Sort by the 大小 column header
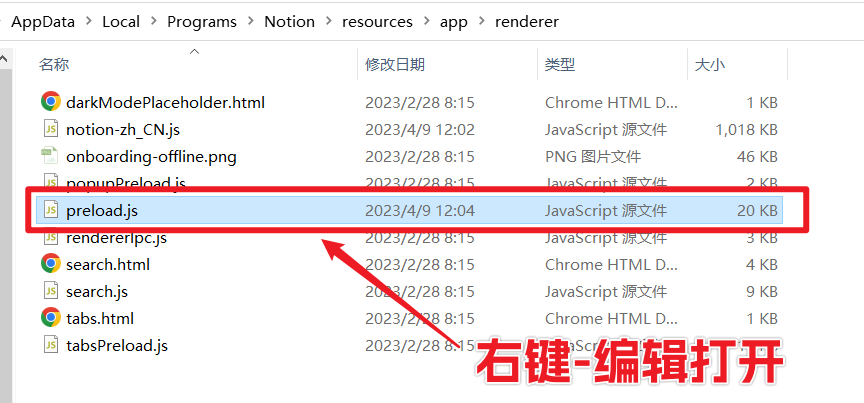 (x=710, y=65)
